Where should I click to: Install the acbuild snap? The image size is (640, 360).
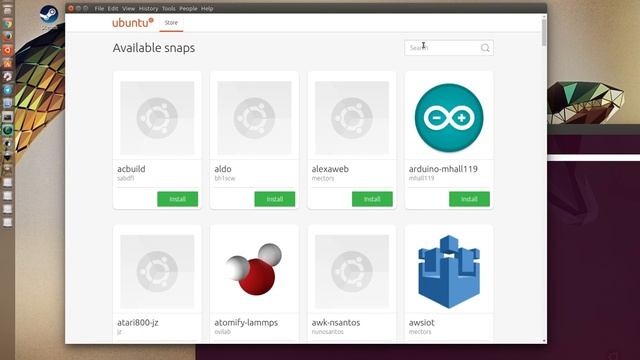point(178,199)
